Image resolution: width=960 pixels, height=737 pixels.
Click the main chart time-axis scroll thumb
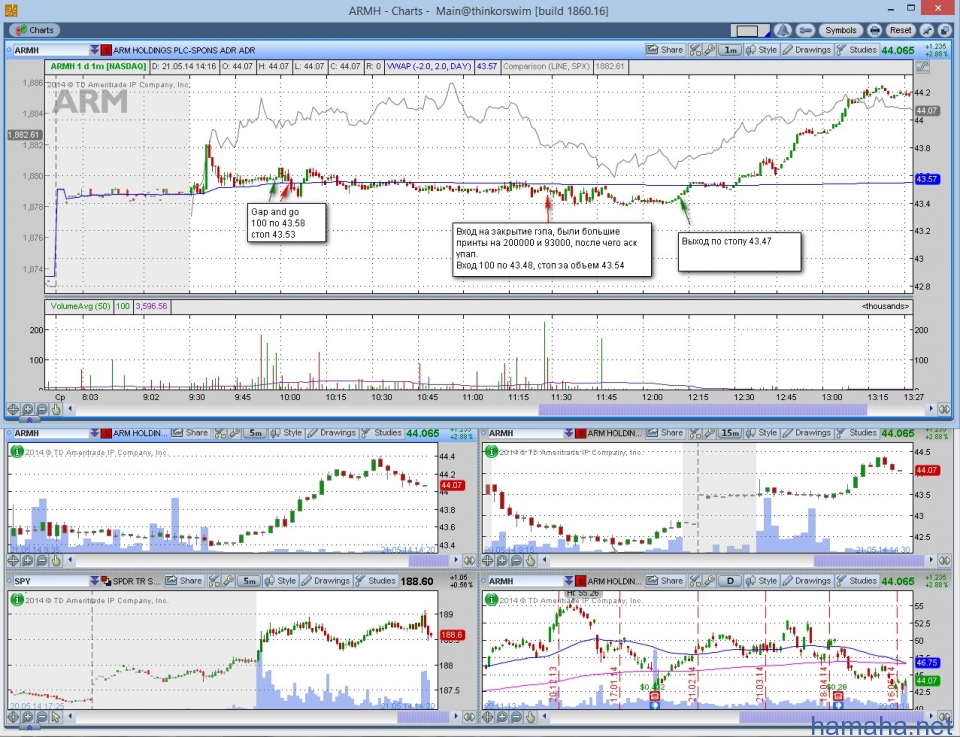click(x=703, y=409)
